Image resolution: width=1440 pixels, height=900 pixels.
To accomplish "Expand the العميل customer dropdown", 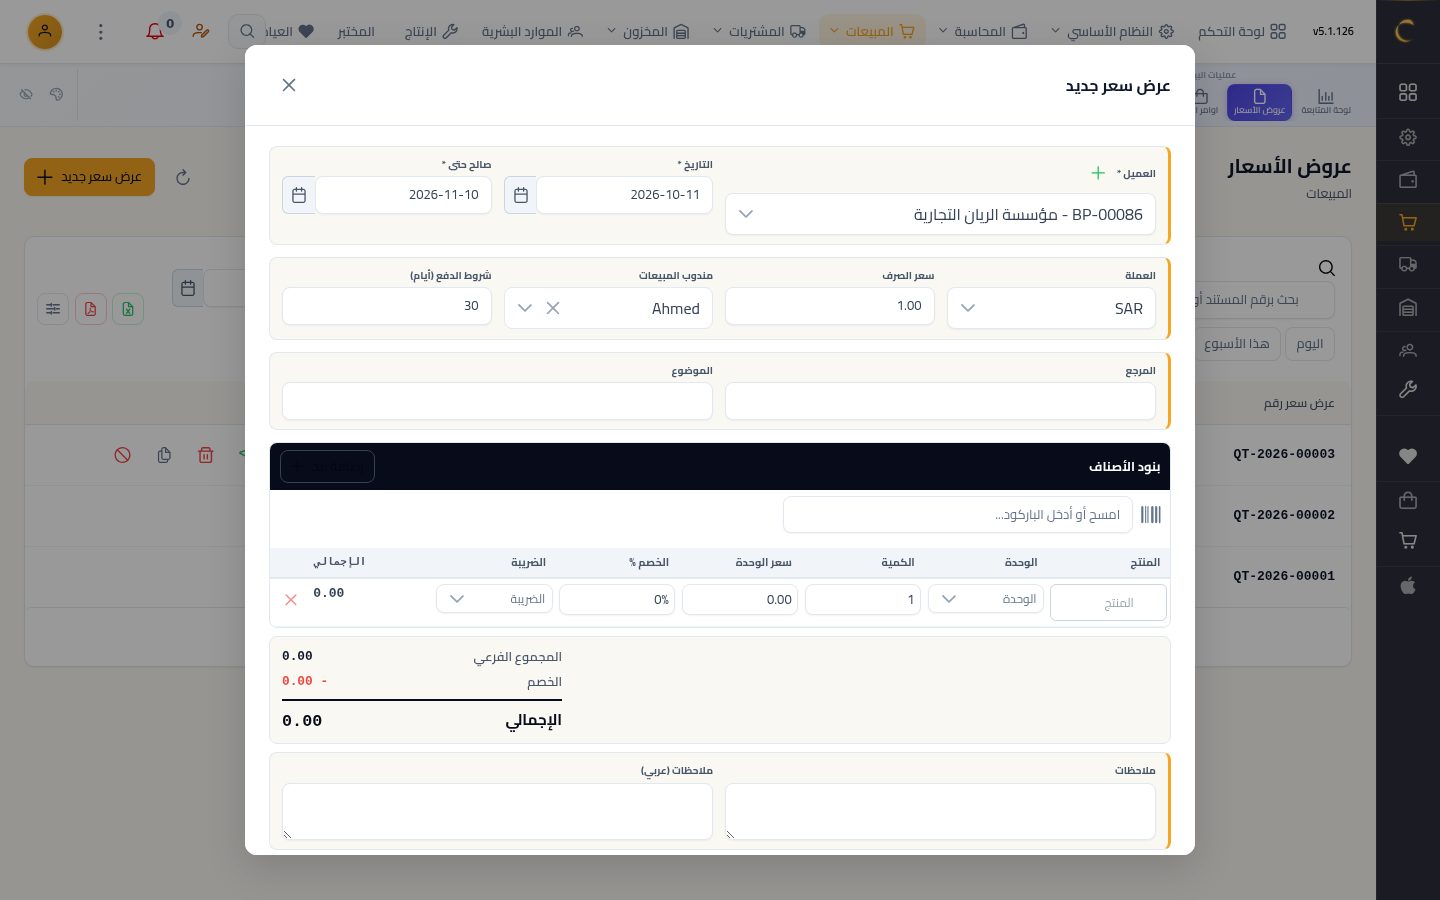I will coord(940,214).
